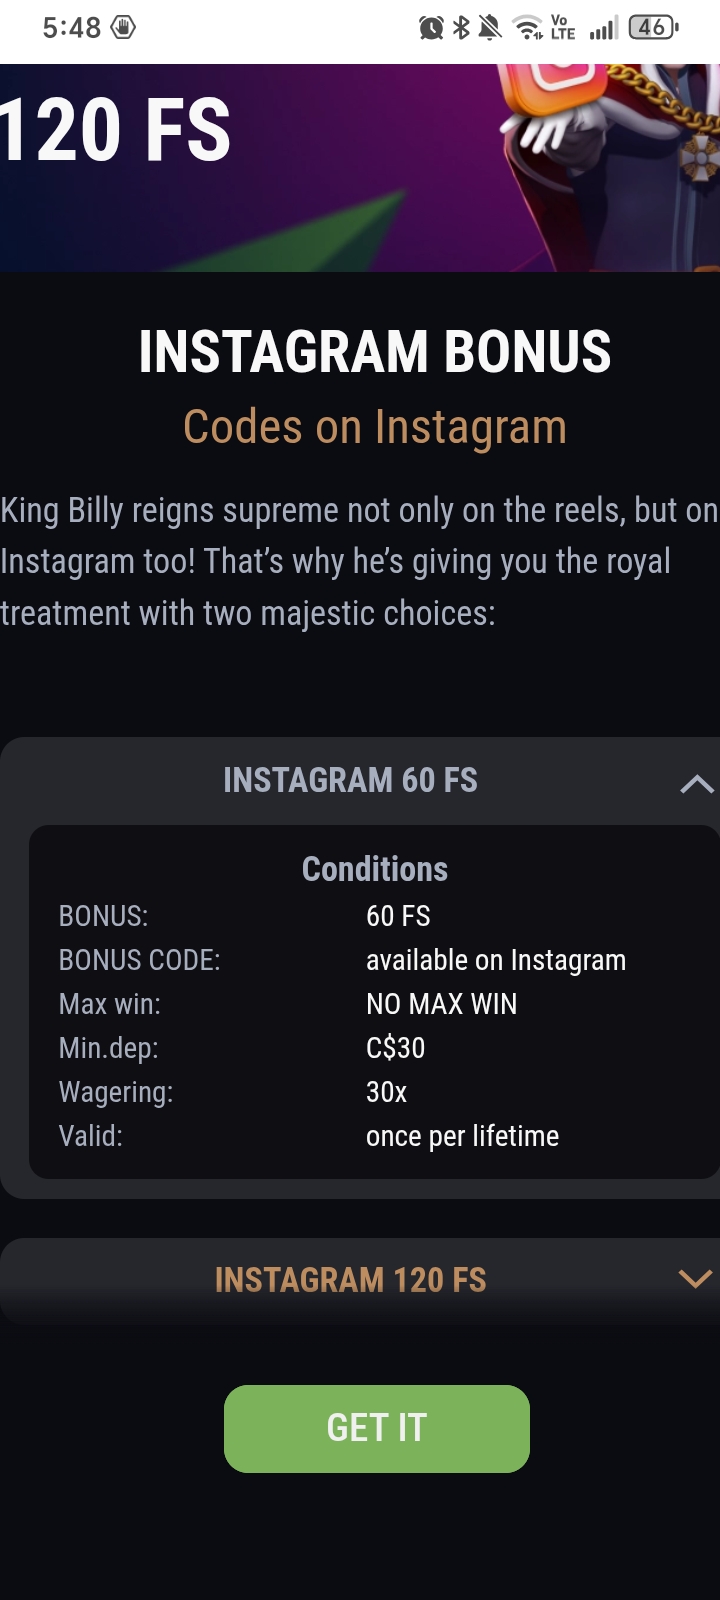Tap the cellular signal bars icon
Screen dimensions: 720x1600
603,28
